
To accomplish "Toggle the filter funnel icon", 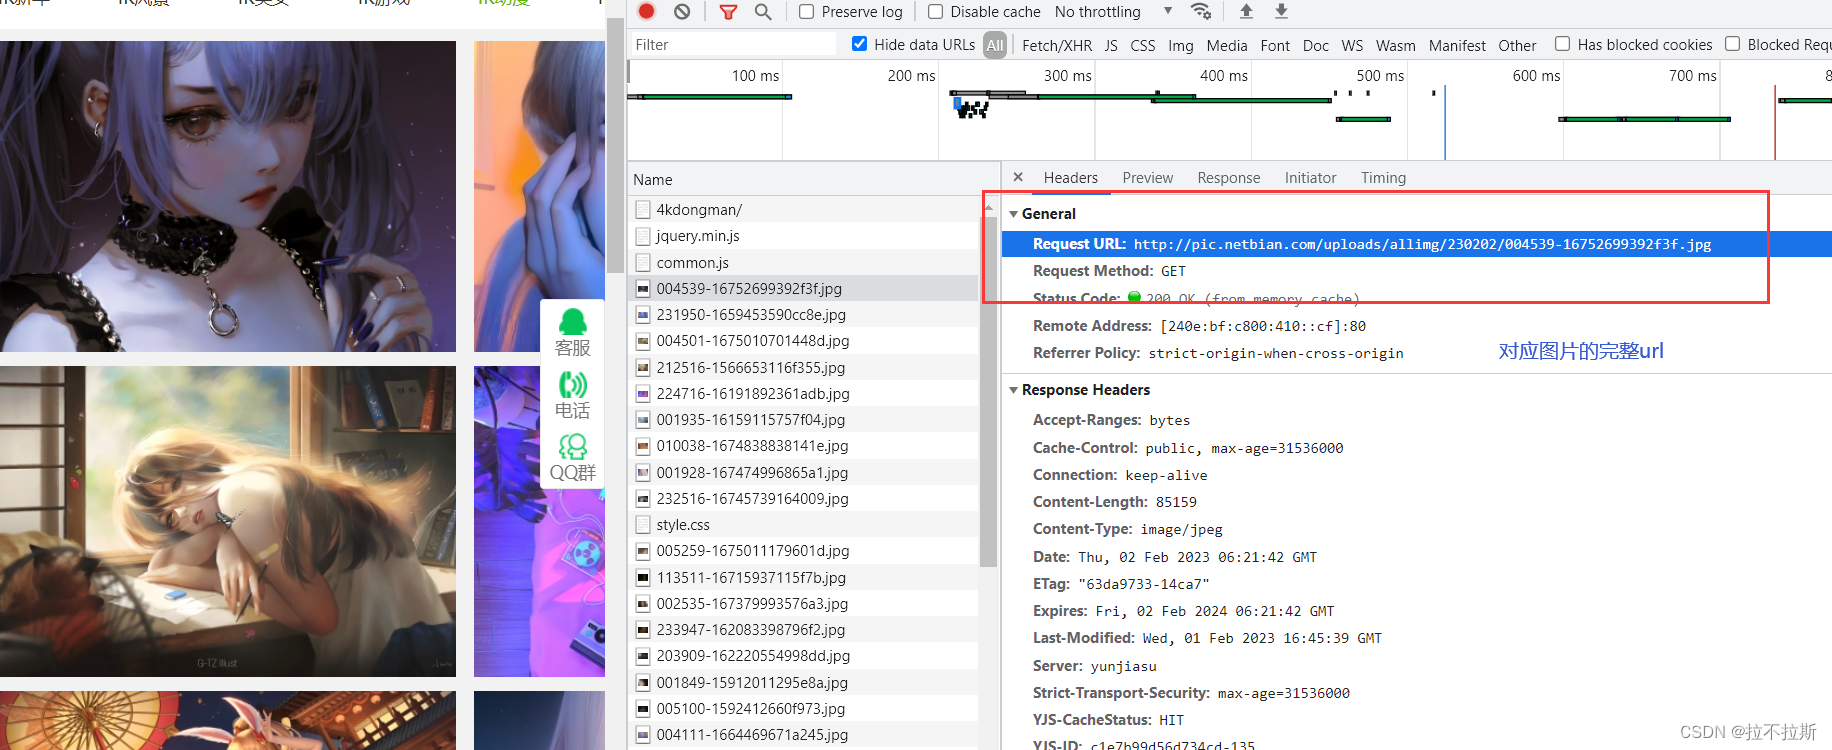I will pyautogui.click(x=728, y=12).
